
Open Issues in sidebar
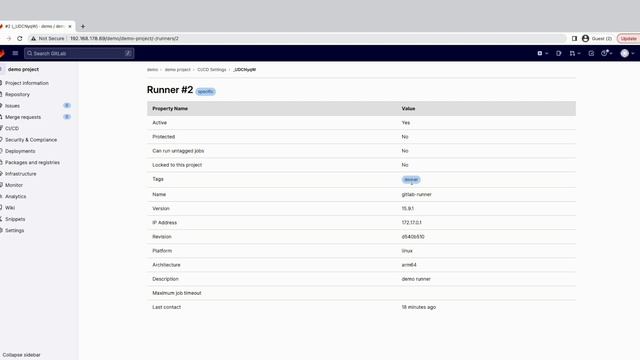coord(12,106)
